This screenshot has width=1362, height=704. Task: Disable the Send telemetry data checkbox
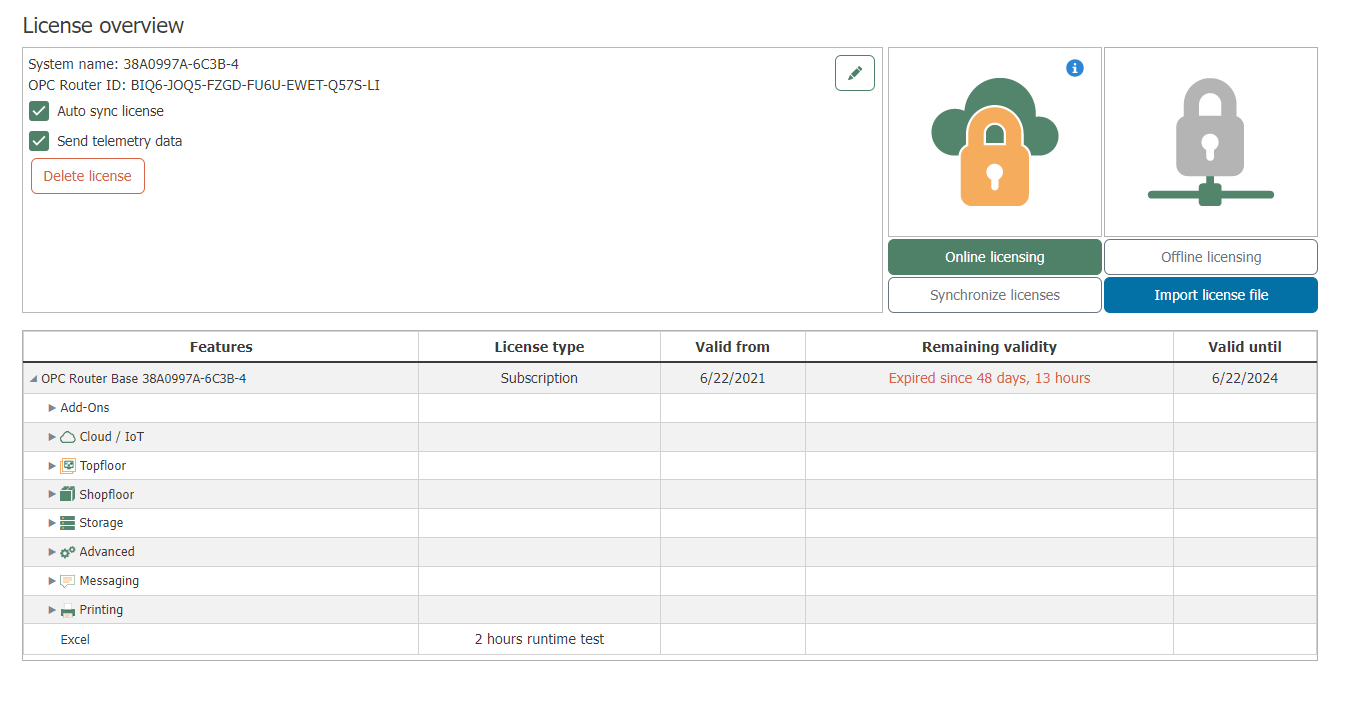(x=39, y=141)
